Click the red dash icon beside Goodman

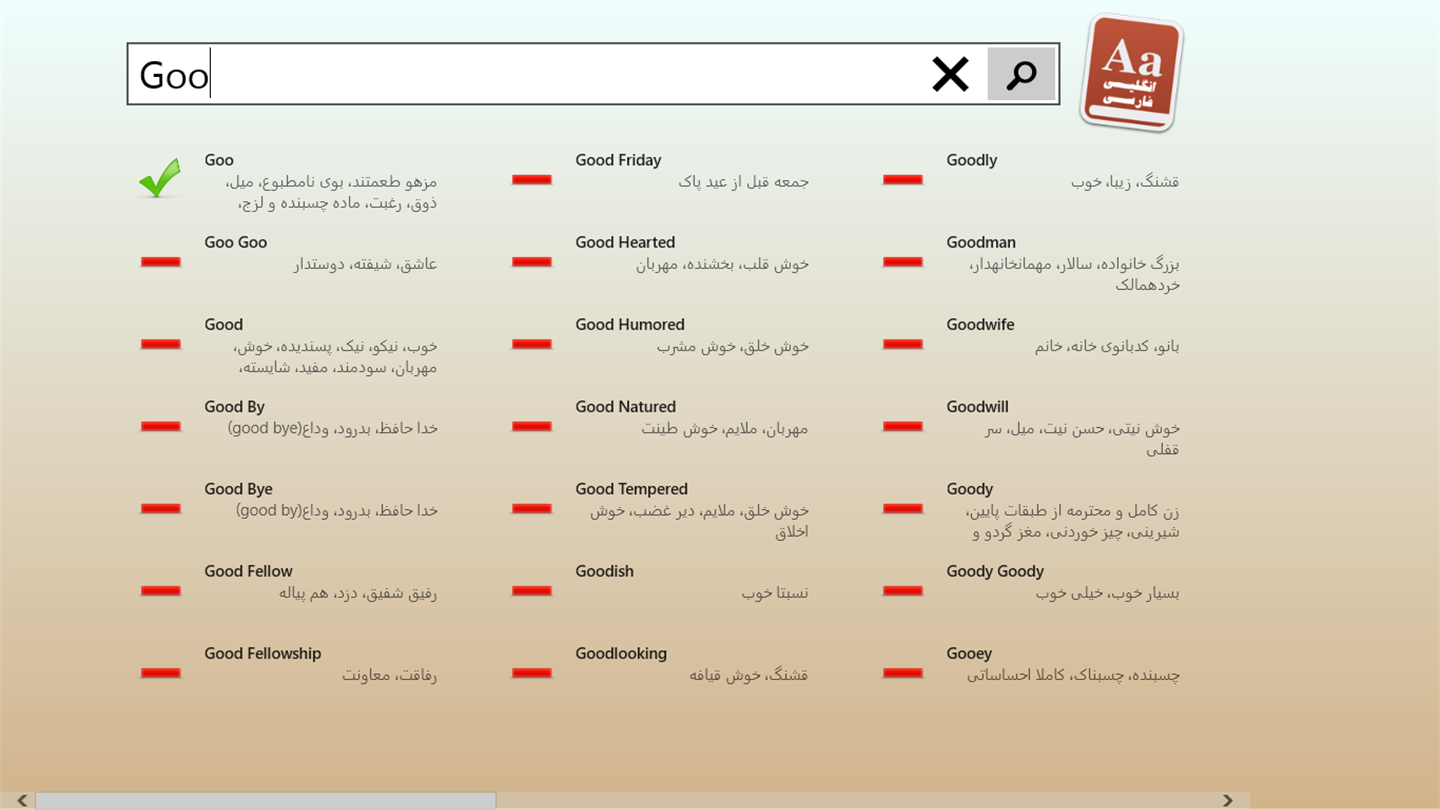[x=903, y=262]
